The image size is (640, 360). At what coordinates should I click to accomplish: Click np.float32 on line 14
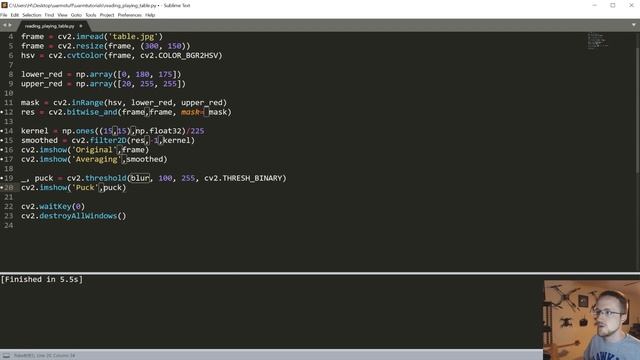click(x=158, y=131)
